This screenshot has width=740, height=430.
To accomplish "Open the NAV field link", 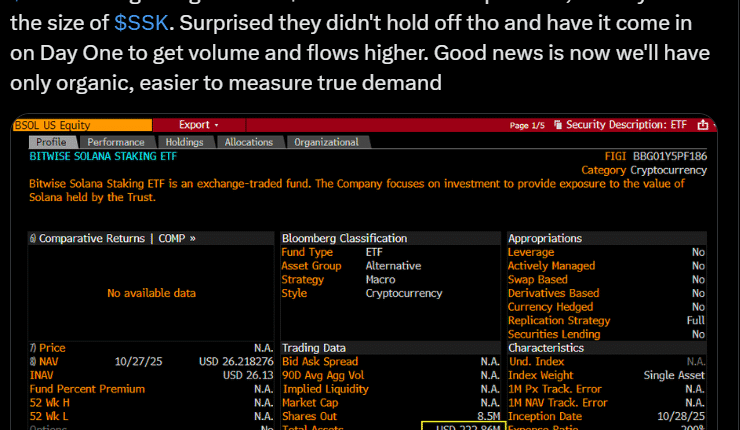I will pos(46,361).
